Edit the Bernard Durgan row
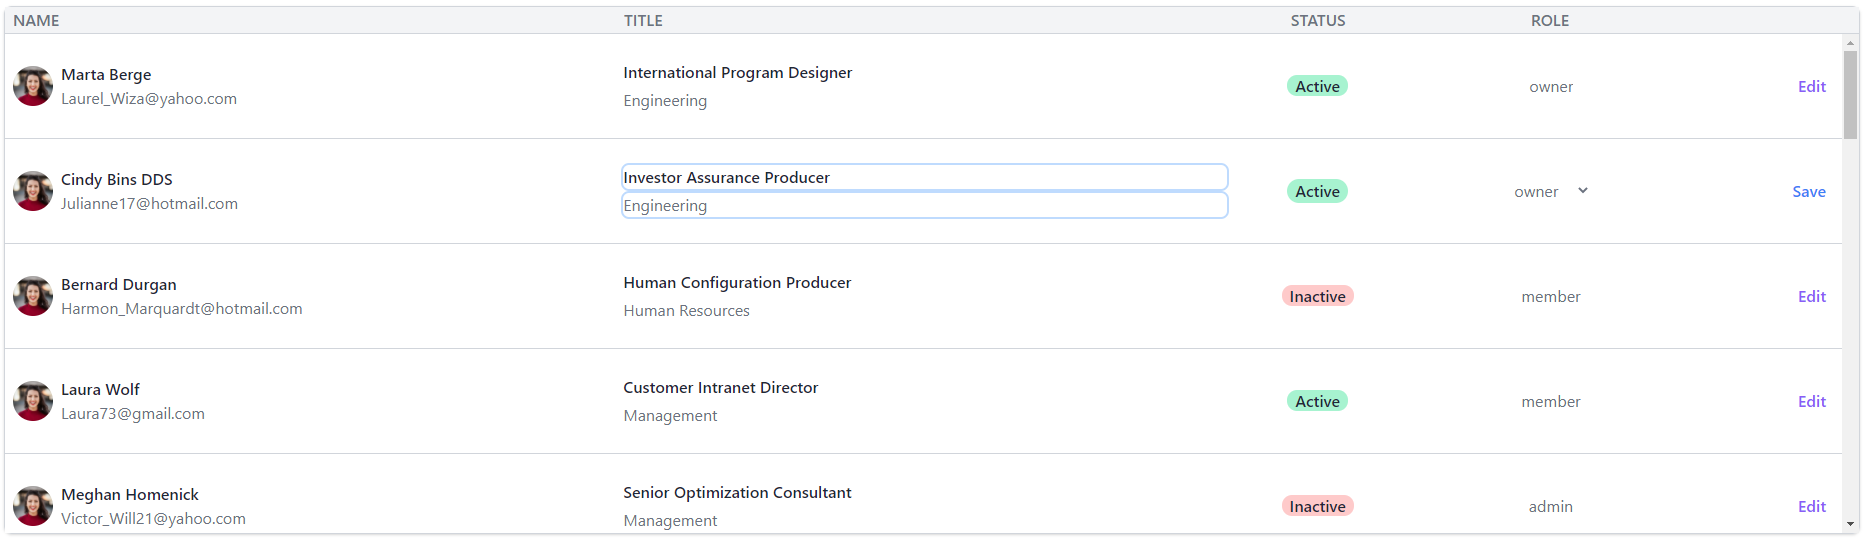 pyautogui.click(x=1811, y=296)
